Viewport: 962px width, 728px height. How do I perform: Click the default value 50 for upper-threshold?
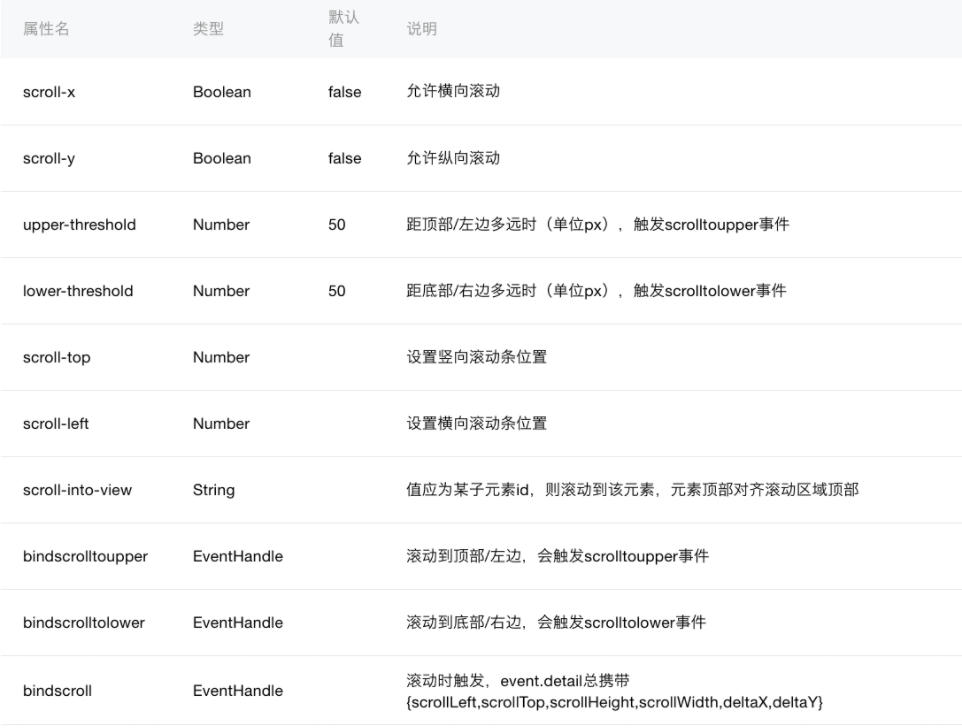337,225
